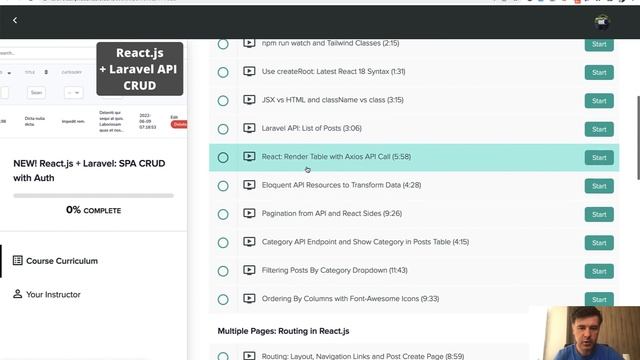Open lesson 'Laravel API: List of Posts'
Image resolution: width=640 pixels, height=360 pixels.
click(x=311, y=128)
